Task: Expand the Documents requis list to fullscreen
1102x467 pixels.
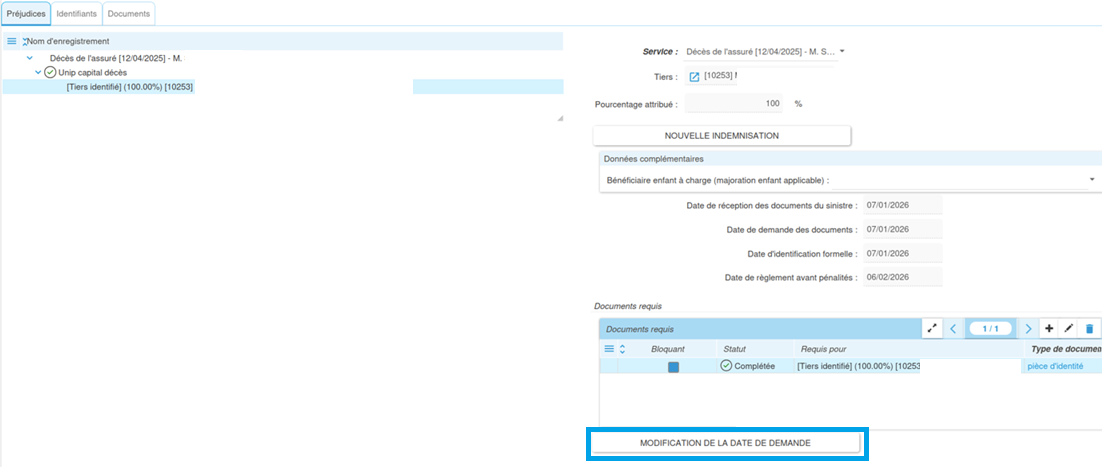Action: point(932,328)
